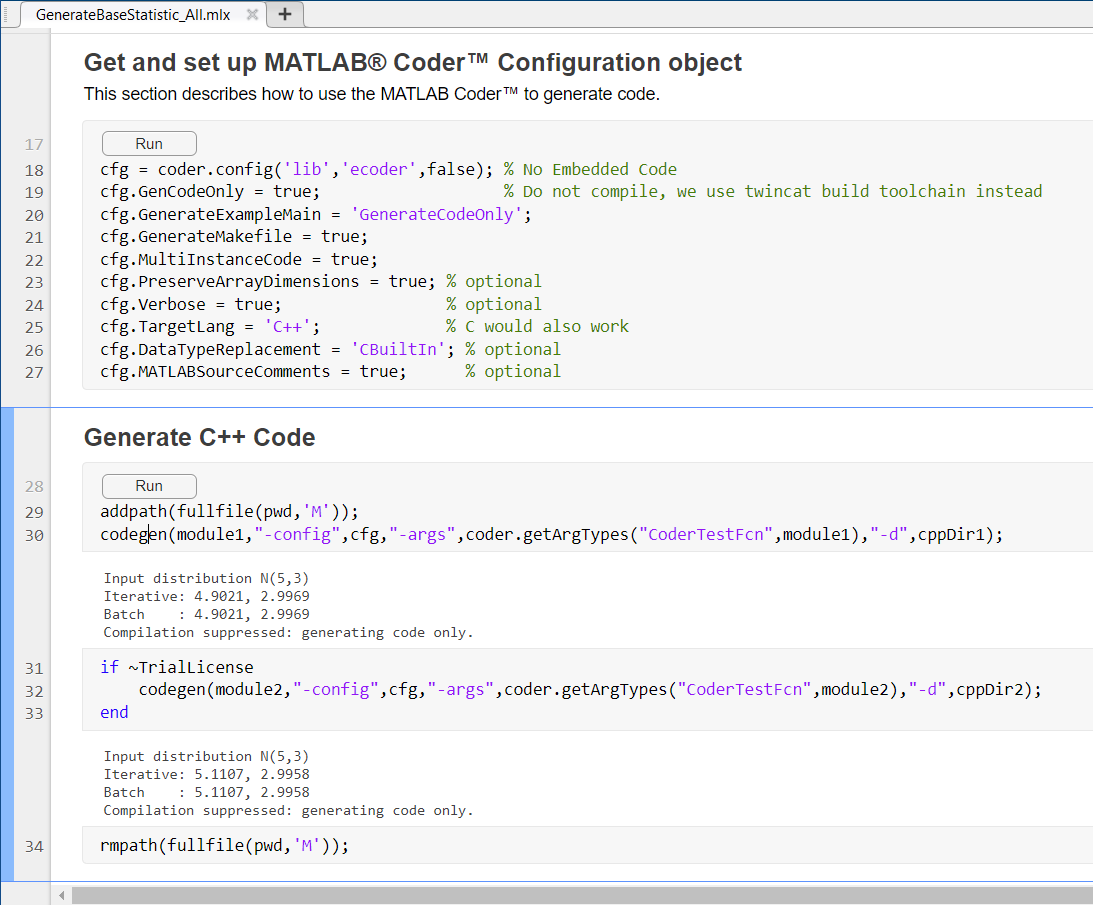Image resolution: width=1093 pixels, height=905 pixels.
Task: Run the Generate C++ Code block
Action: (x=149, y=486)
